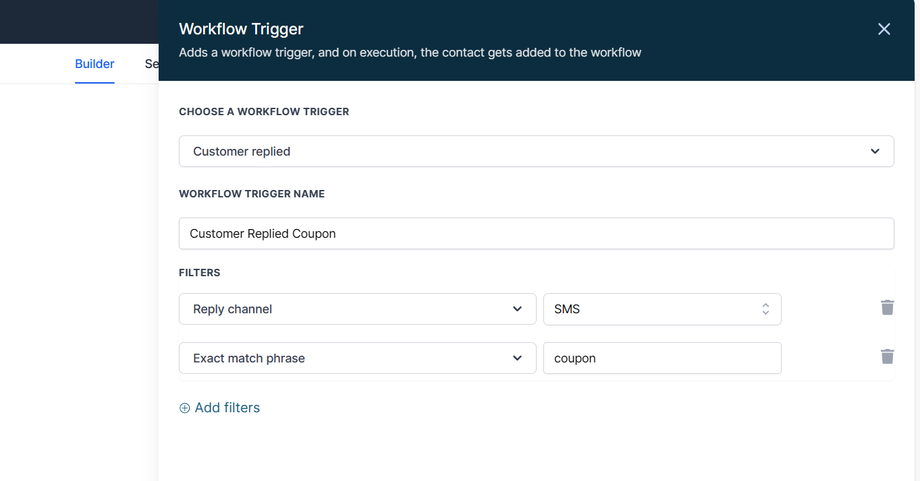Image resolution: width=920 pixels, height=481 pixels.
Task: Open the partially hidden tab next to Builder
Action: pos(151,64)
